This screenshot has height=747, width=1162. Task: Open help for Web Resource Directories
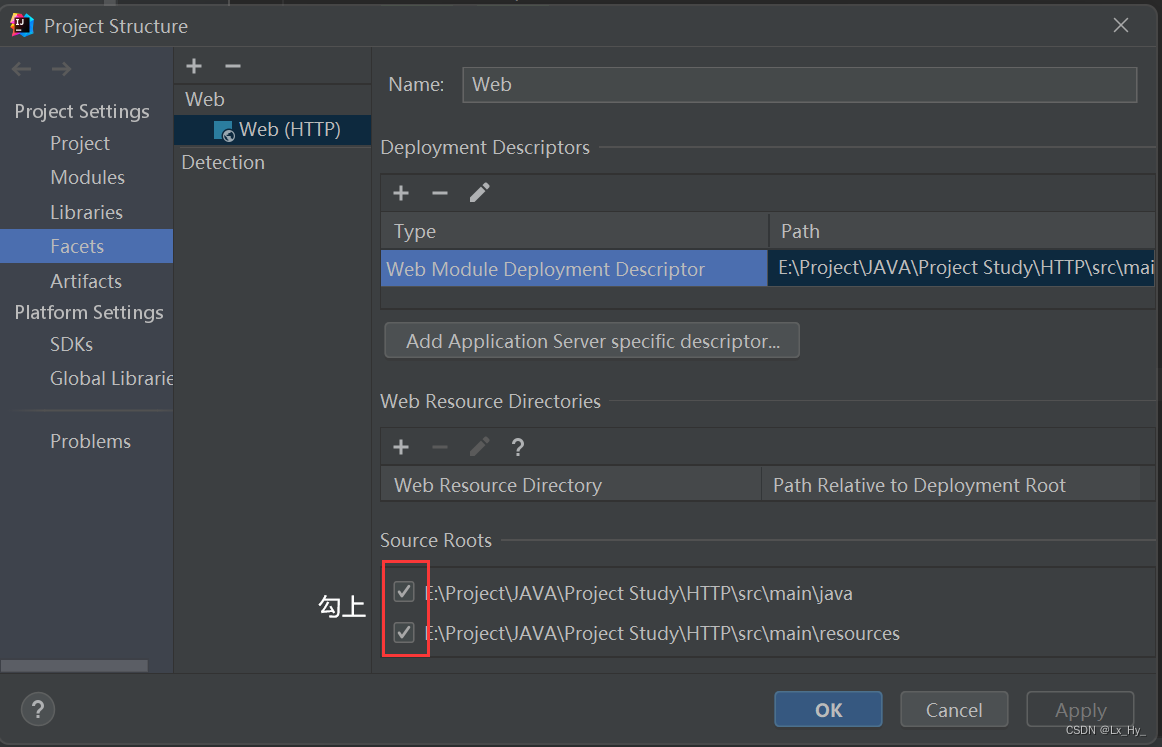tap(517, 447)
